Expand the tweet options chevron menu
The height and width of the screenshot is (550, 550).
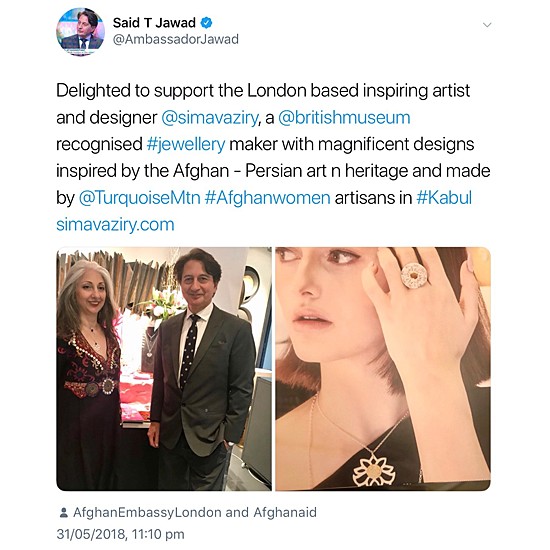(x=487, y=25)
